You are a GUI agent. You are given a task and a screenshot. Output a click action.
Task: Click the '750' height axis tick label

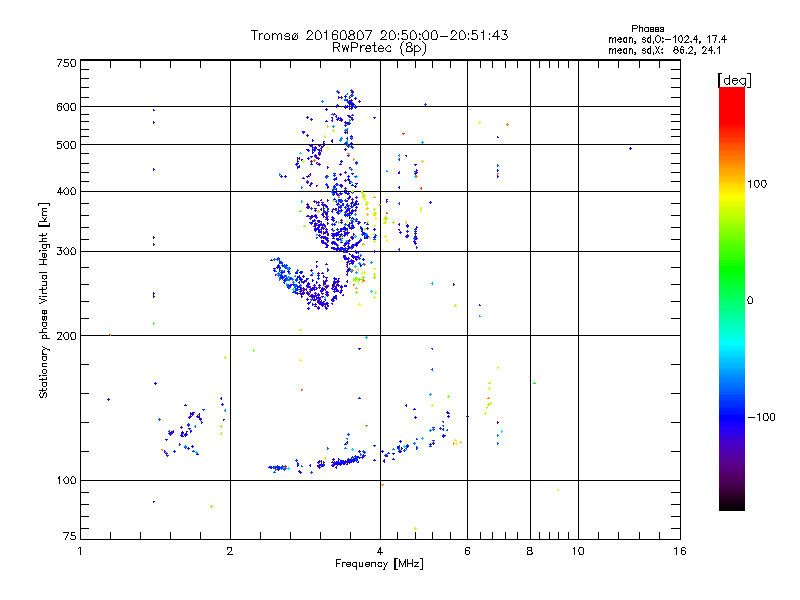pos(66,63)
